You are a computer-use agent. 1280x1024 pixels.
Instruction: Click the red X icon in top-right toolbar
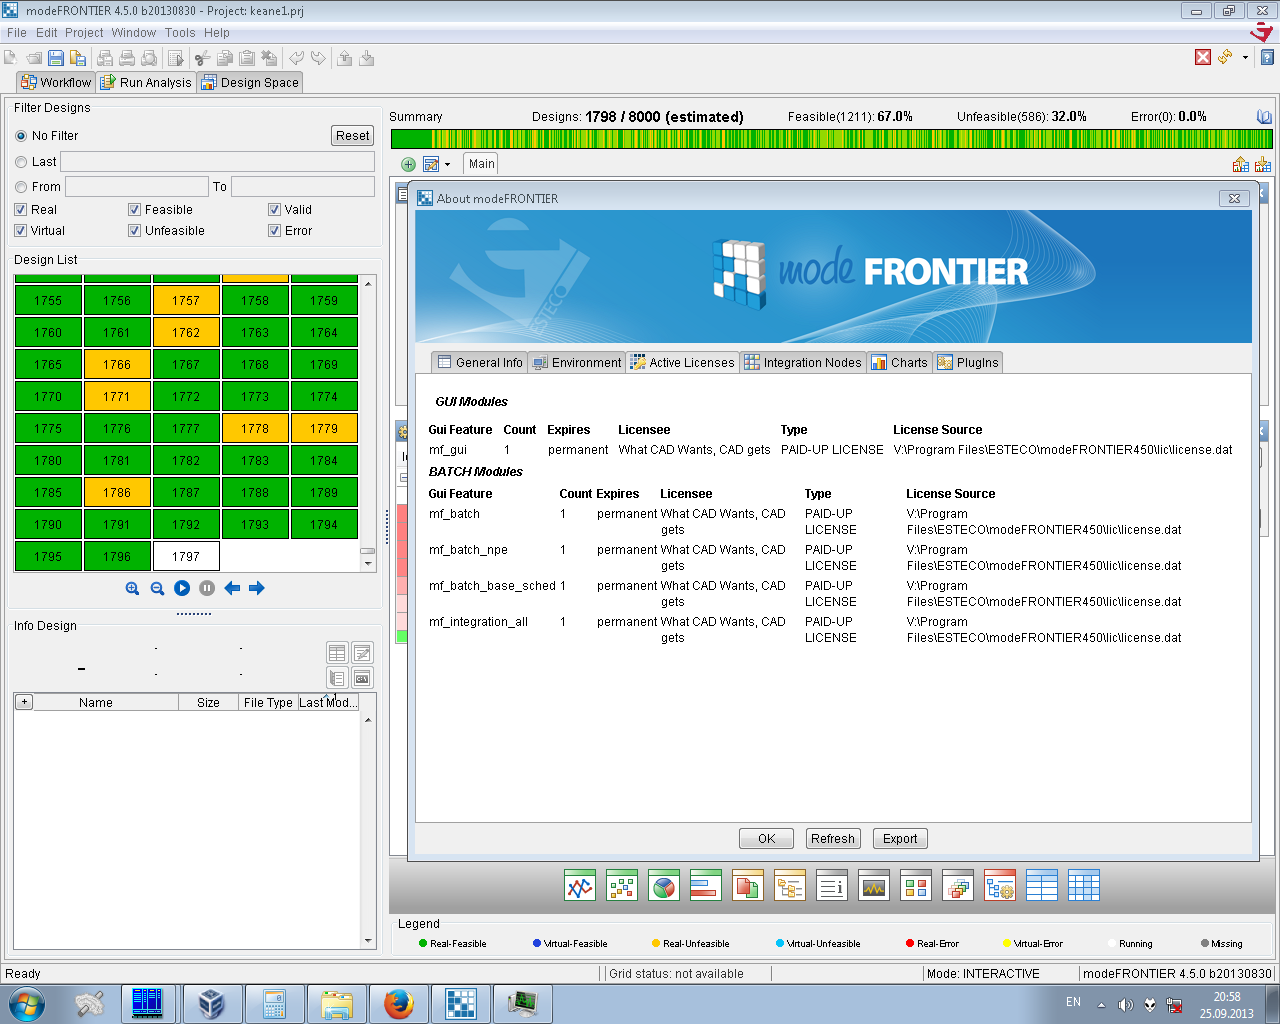1203,57
